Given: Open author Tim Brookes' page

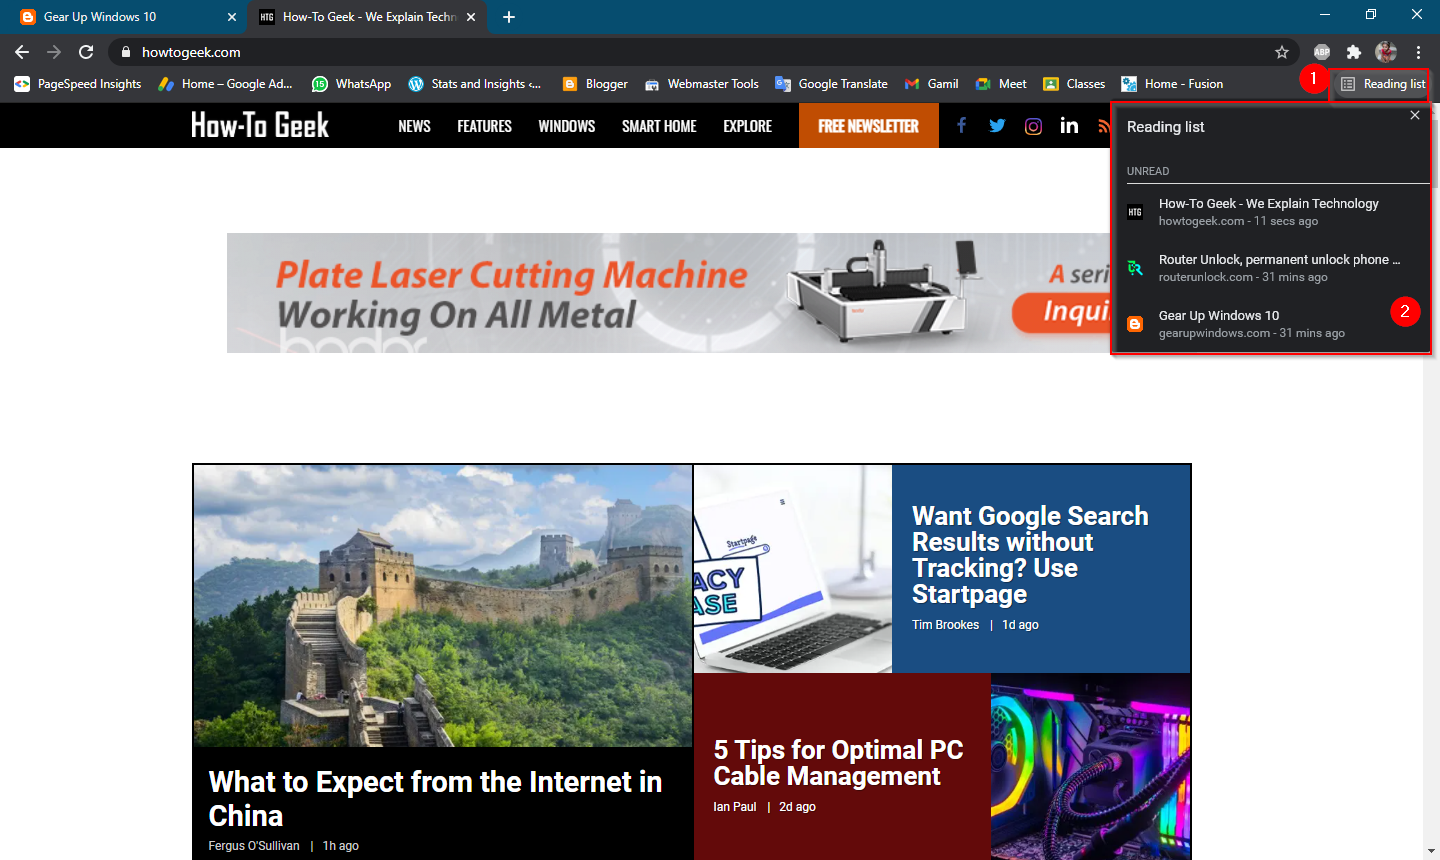Looking at the screenshot, I should pos(945,625).
